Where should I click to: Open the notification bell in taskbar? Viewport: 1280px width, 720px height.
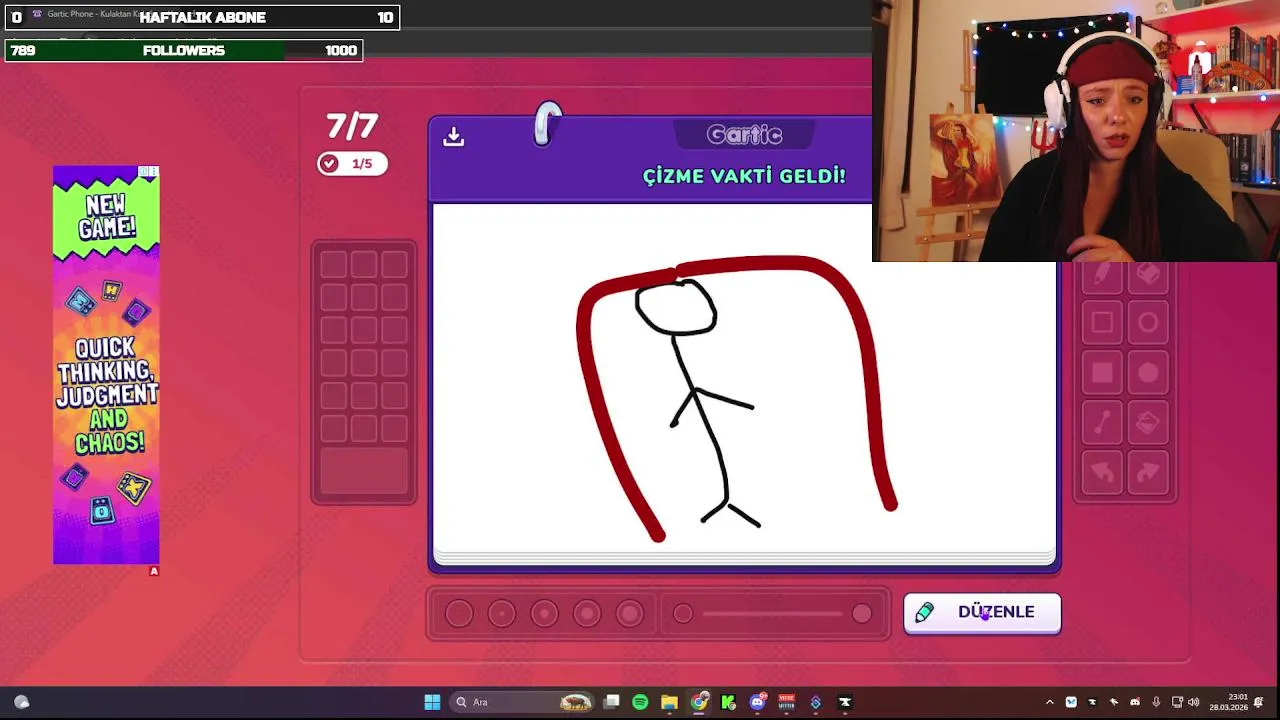click(1259, 702)
